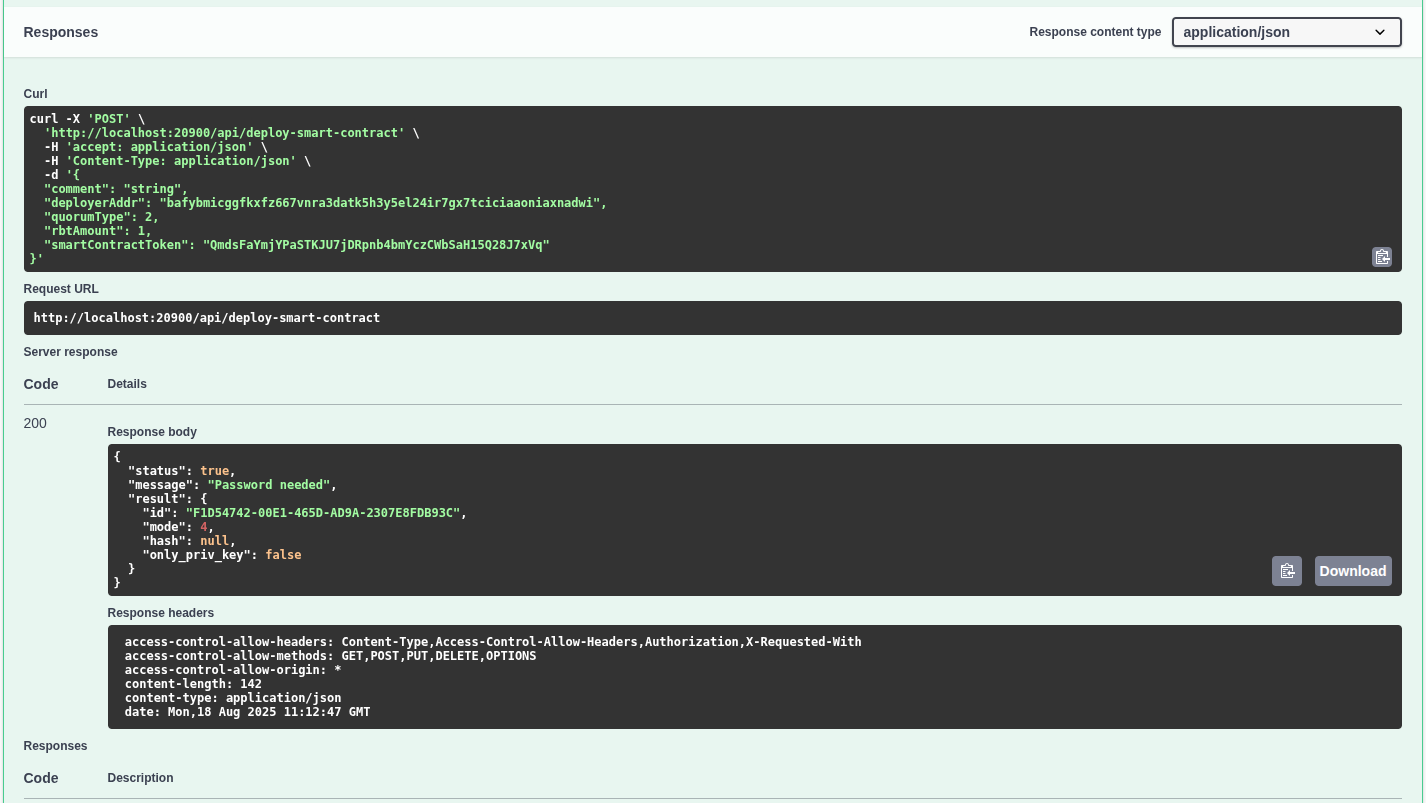Click the "rbtAmount": 1 line
Screen dimensions: 1426x803
[x=97, y=231]
